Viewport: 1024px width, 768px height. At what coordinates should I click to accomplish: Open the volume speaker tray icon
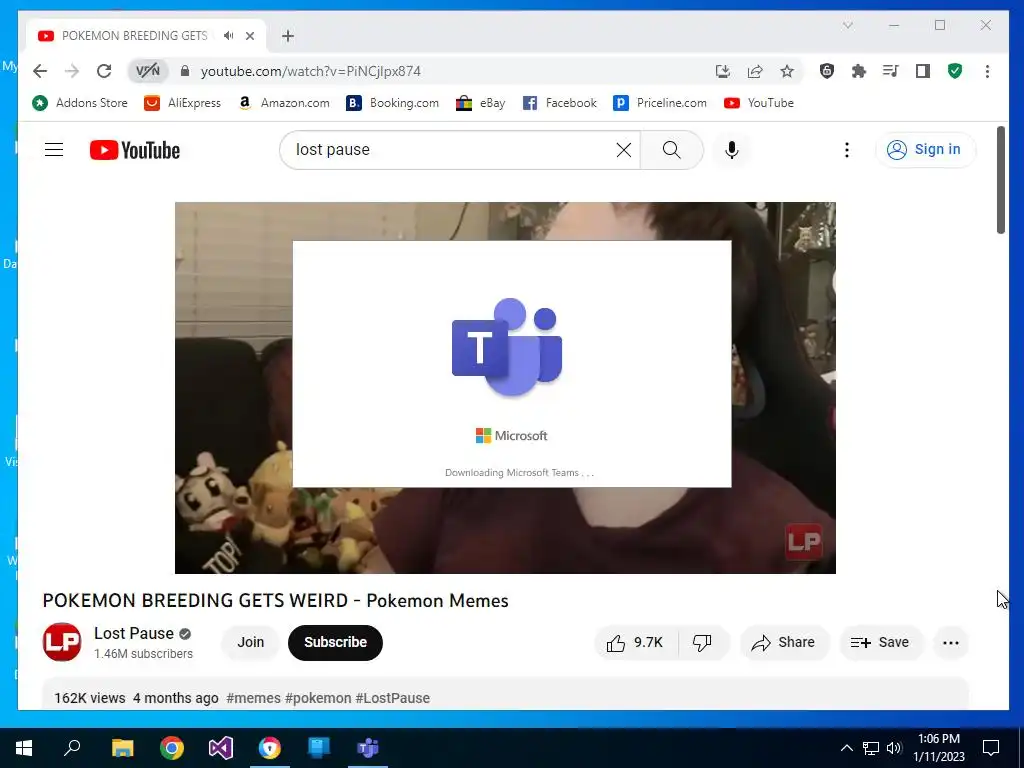click(894, 748)
